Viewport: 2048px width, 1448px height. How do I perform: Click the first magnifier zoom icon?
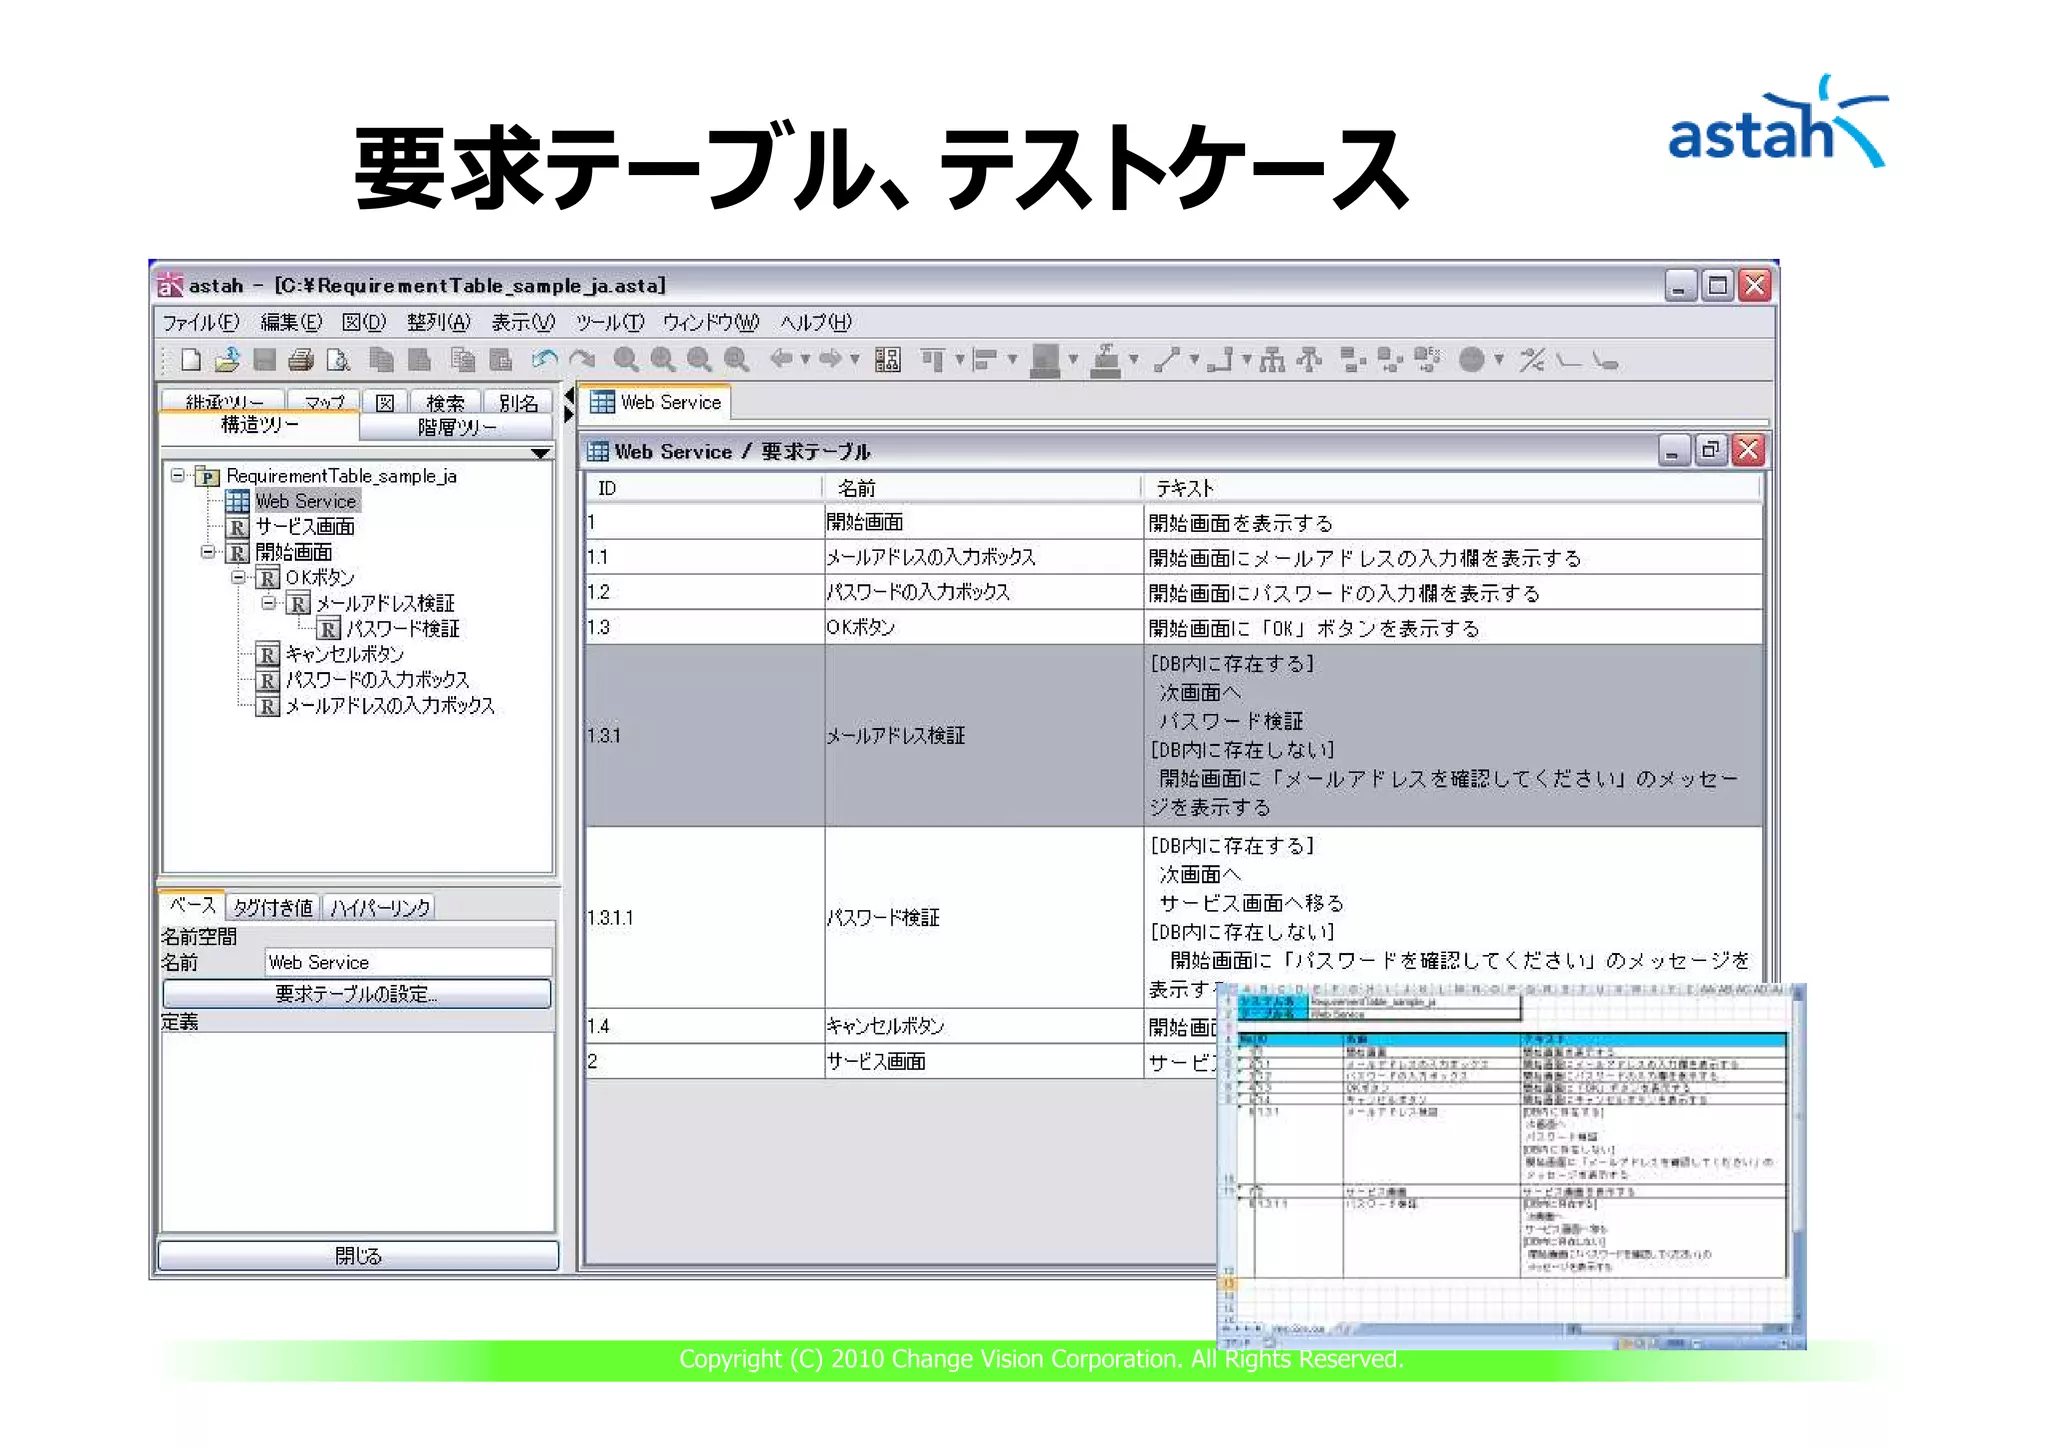click(626, 359)
